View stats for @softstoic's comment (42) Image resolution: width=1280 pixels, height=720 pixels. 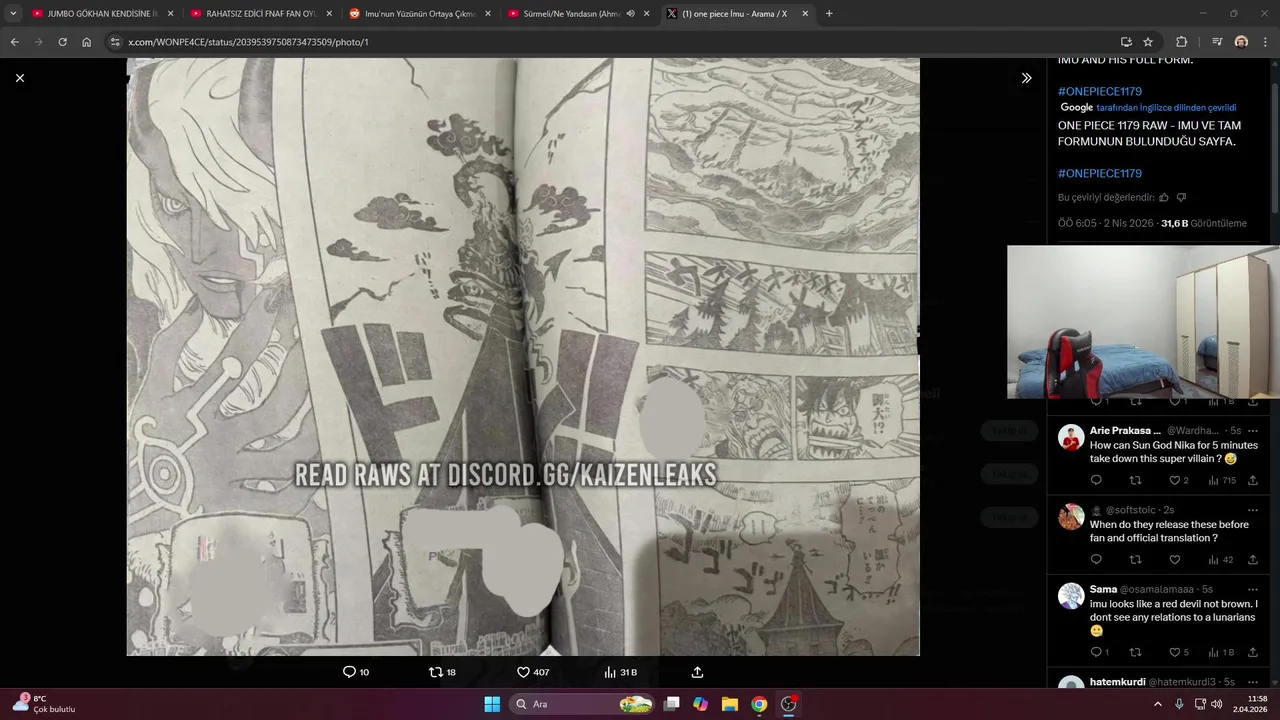[1221, 560]
